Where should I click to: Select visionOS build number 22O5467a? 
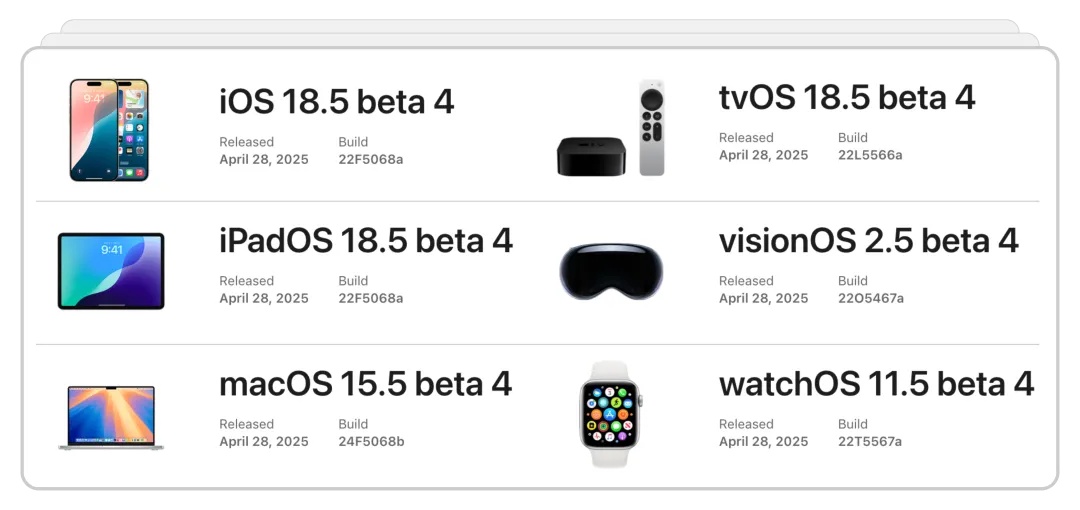[x=871, y=298]
